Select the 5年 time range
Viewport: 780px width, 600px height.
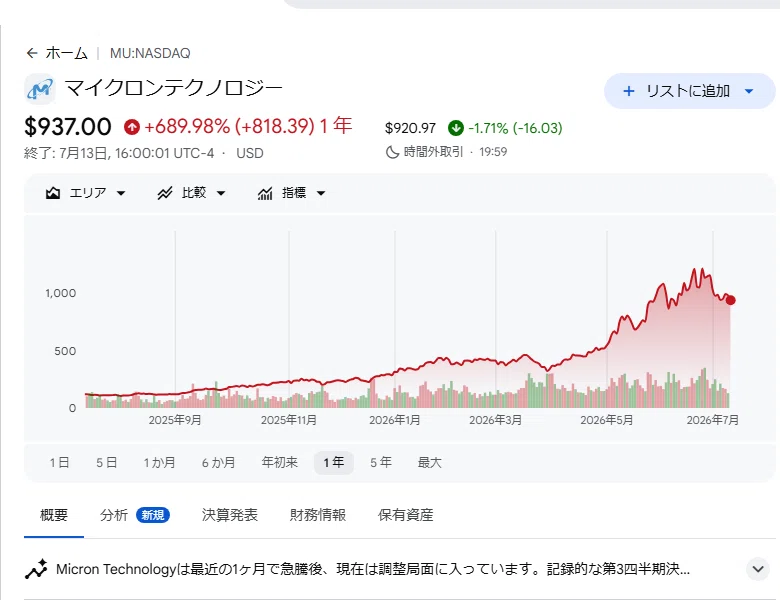pyautogui.click(x=381, y=463)
